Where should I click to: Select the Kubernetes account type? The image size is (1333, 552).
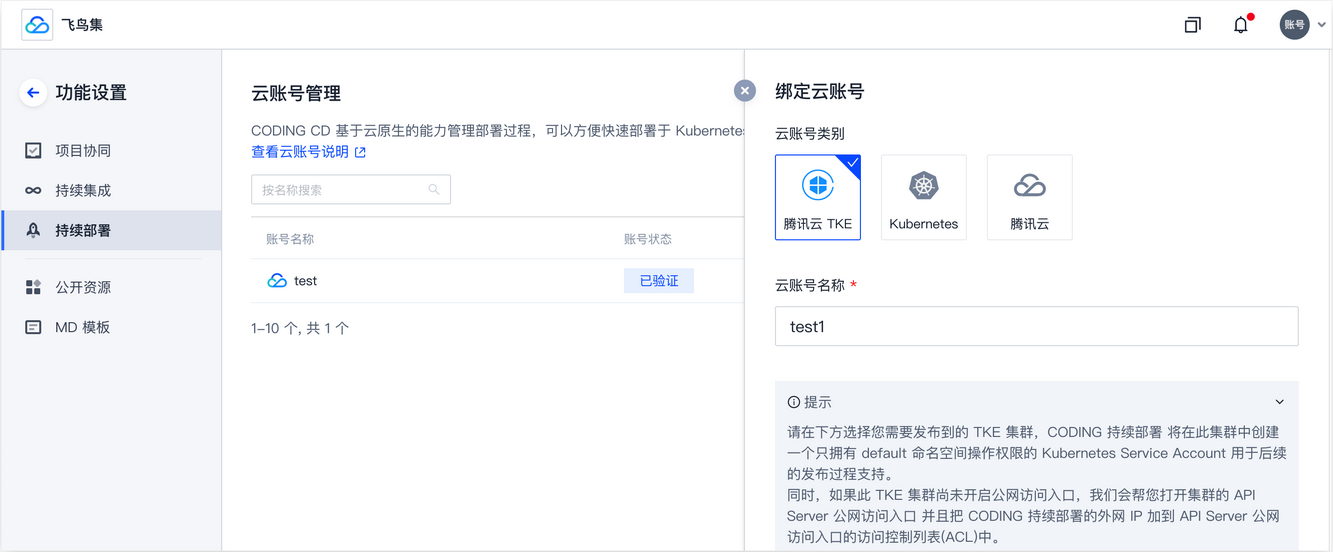tap(924, 197)
